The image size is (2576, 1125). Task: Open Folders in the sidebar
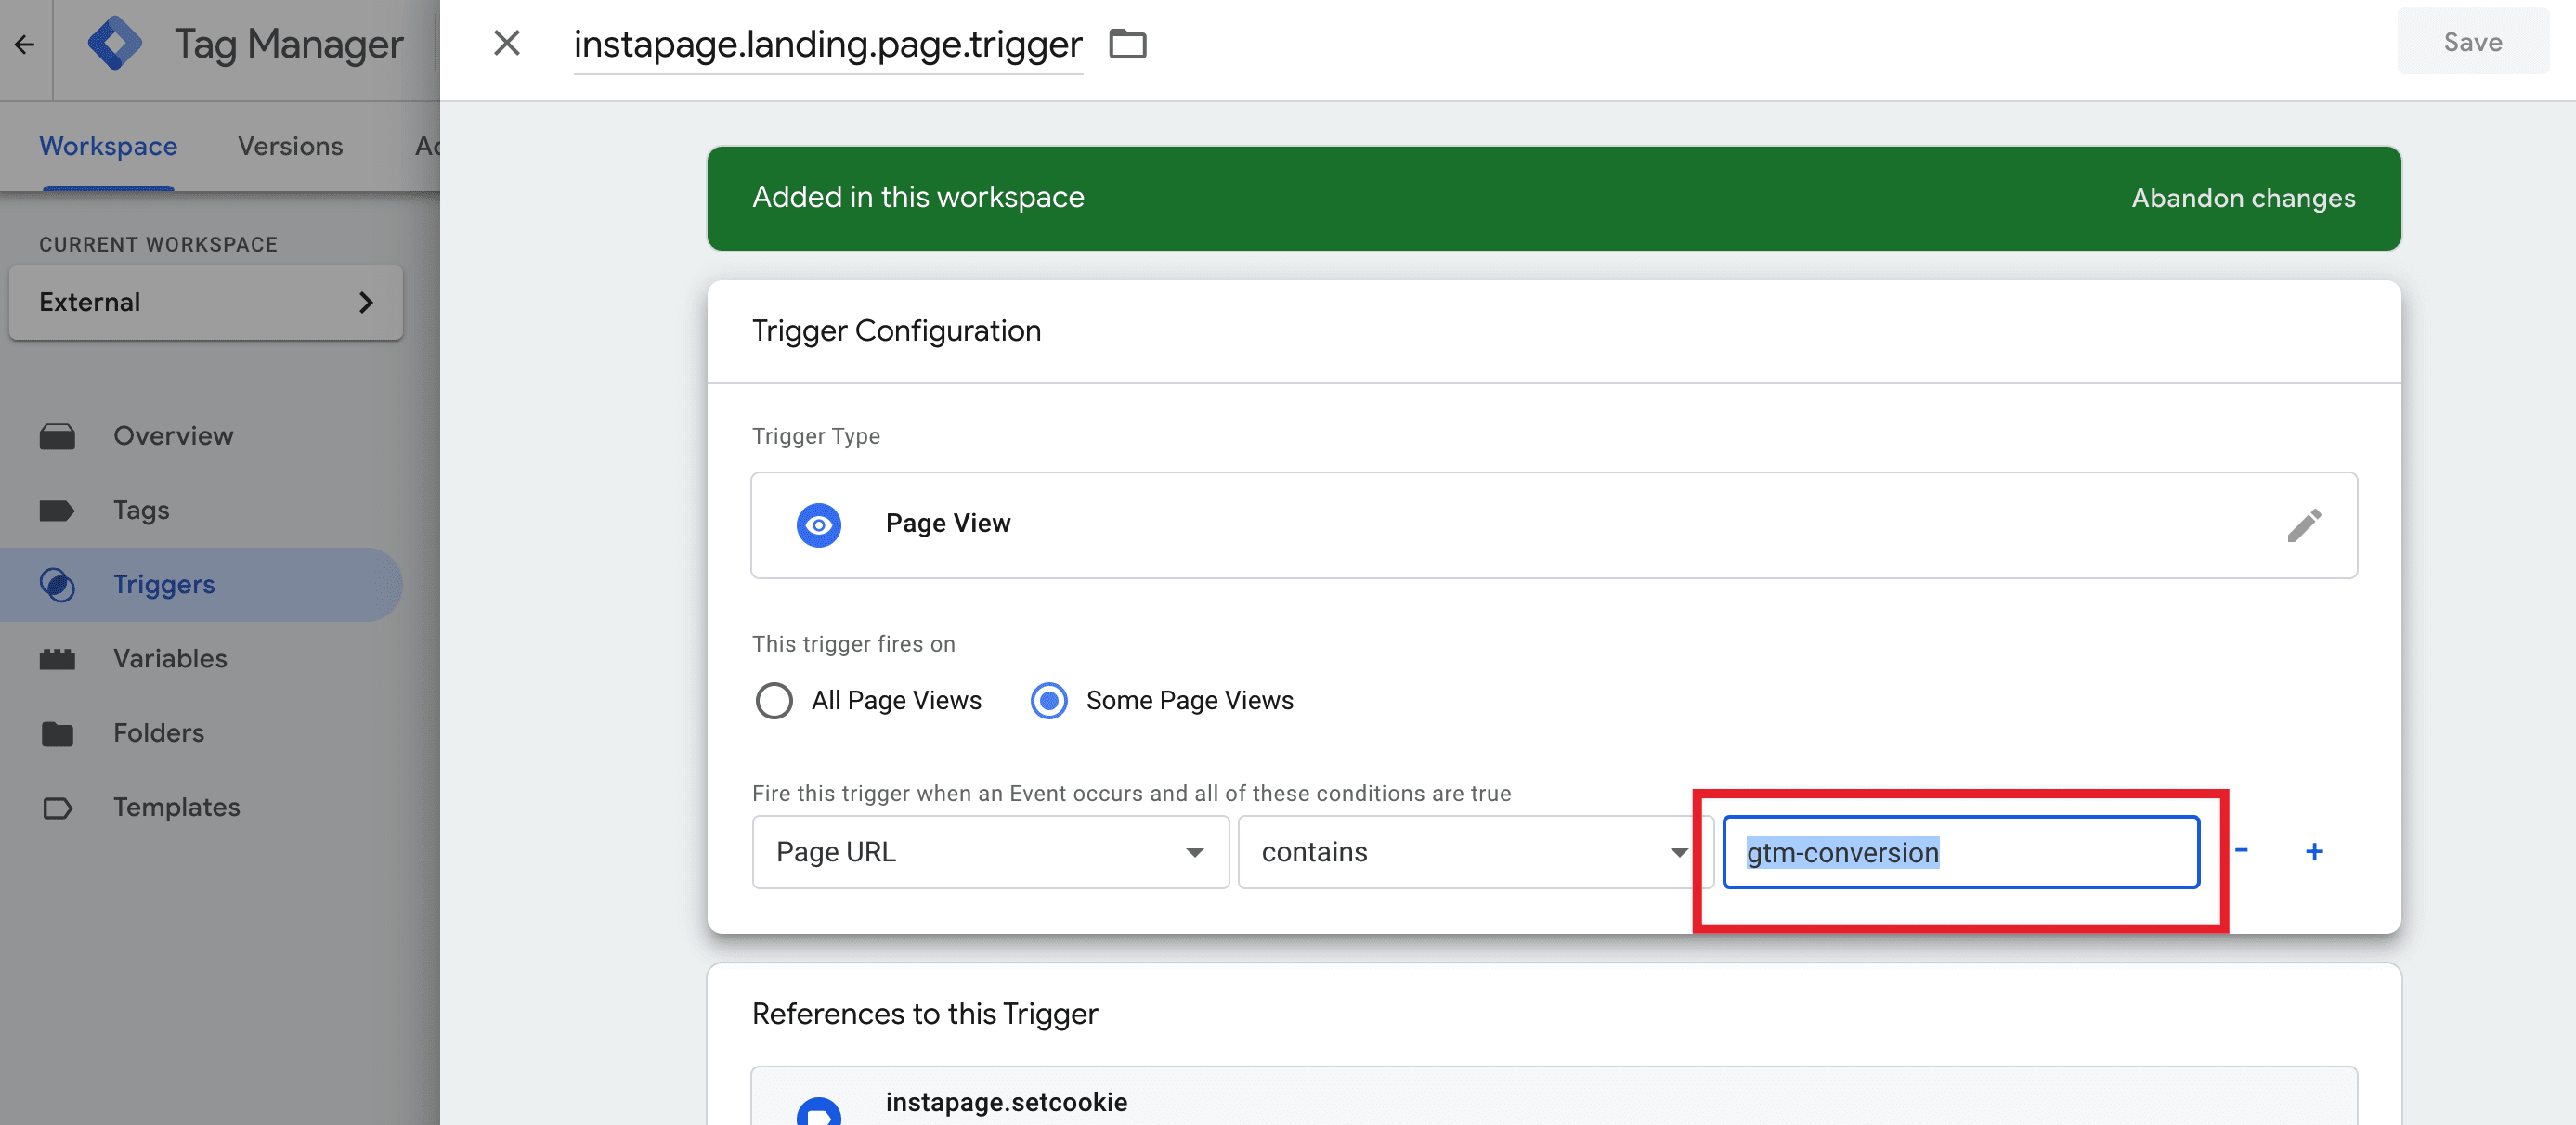coord(200,733)
